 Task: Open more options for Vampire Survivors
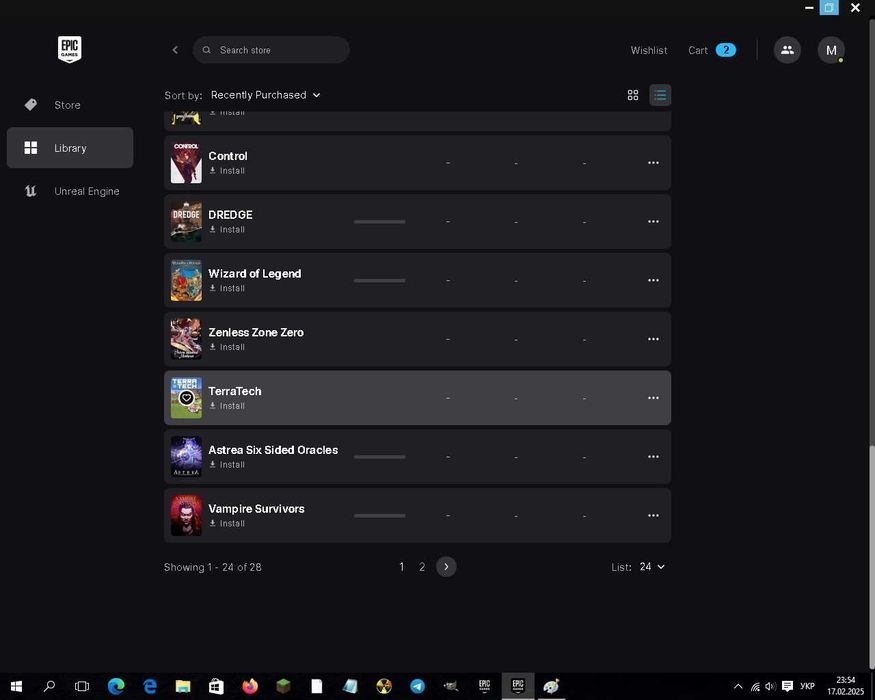point(653,515)
